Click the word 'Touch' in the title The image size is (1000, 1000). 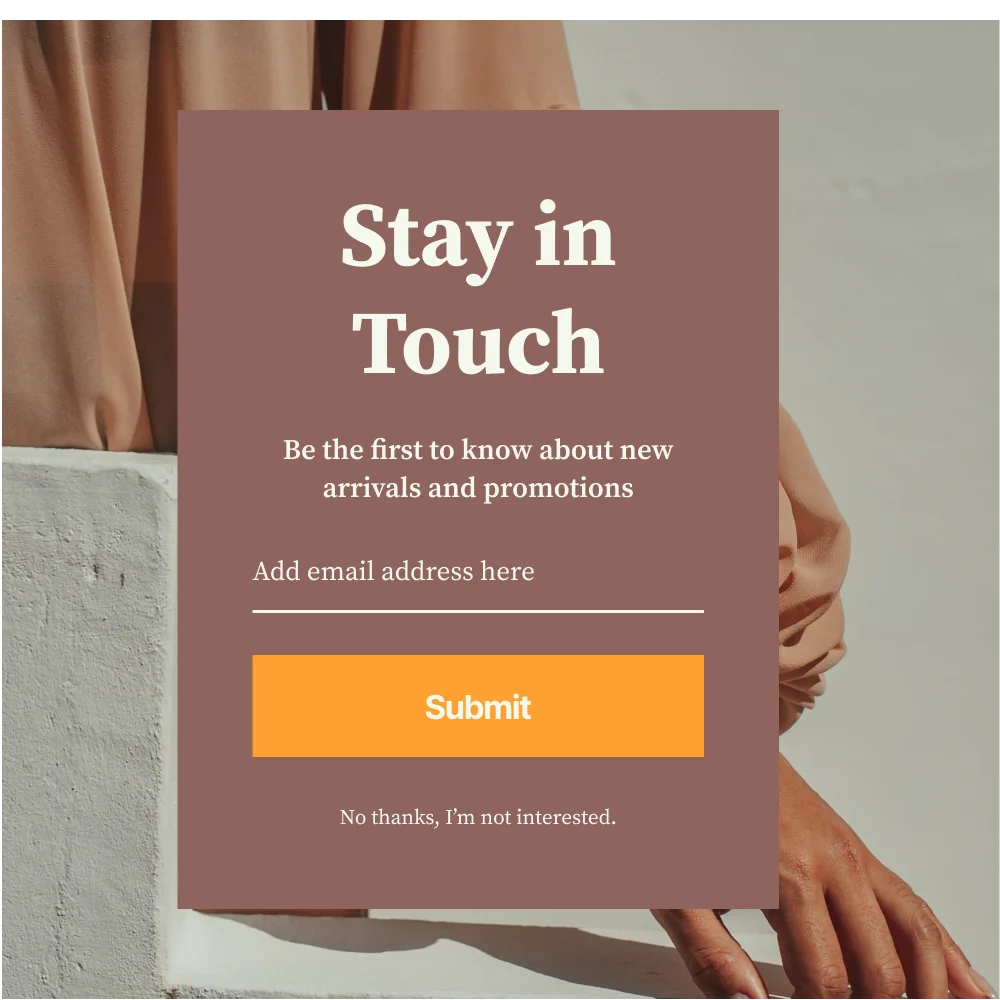click(x=478, y=342)
